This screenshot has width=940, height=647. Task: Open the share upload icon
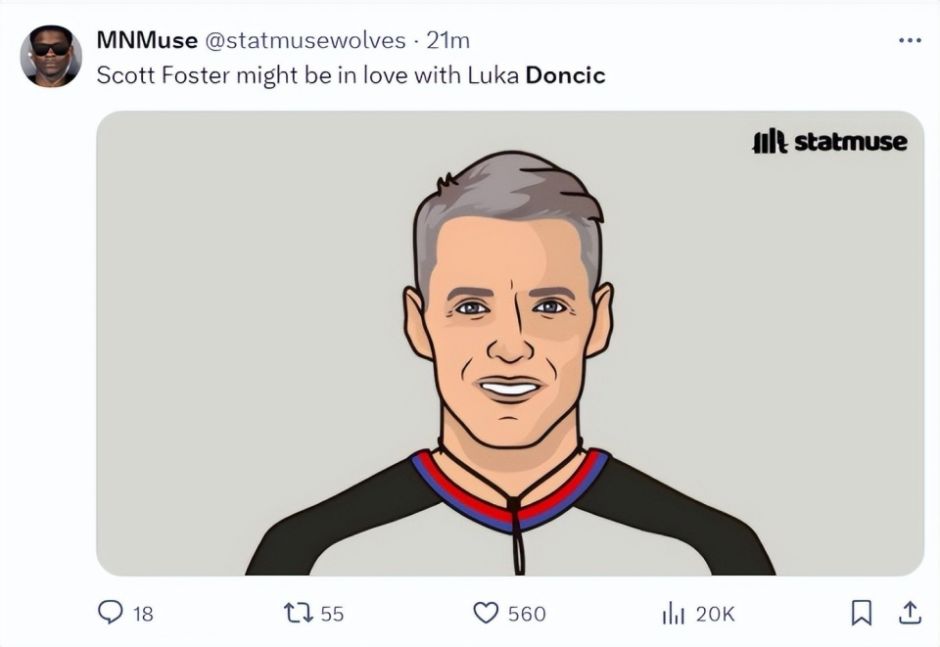tap(909, 612)
